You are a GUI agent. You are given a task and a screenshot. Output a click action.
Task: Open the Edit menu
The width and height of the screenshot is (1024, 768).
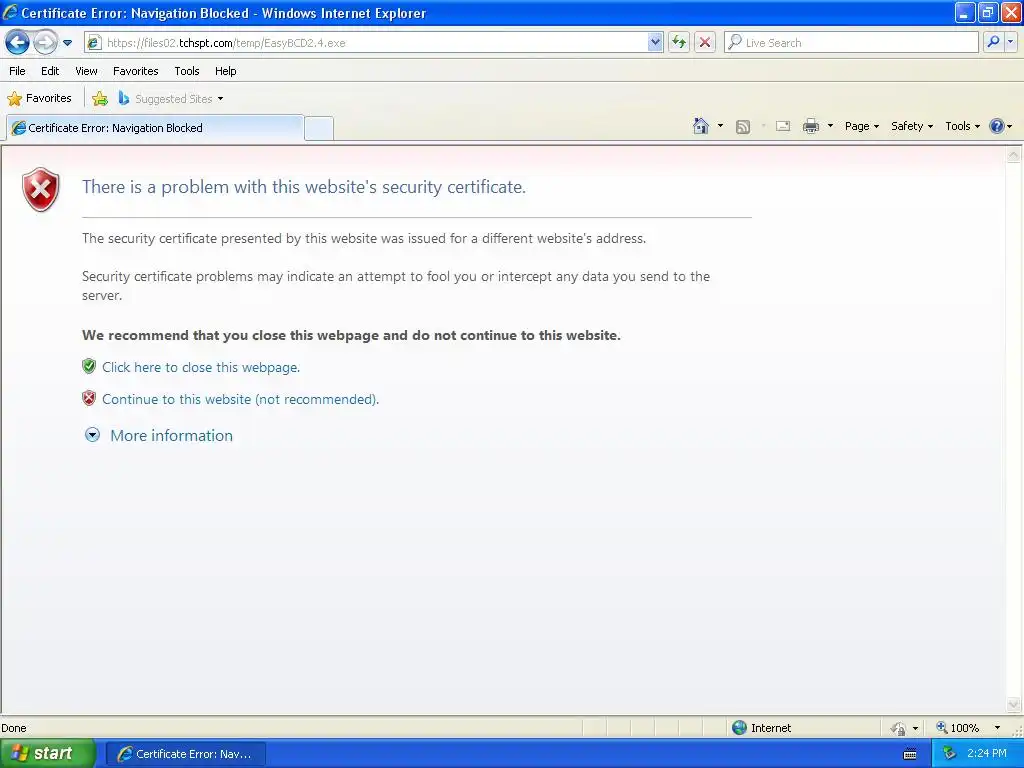click(50, 71)
